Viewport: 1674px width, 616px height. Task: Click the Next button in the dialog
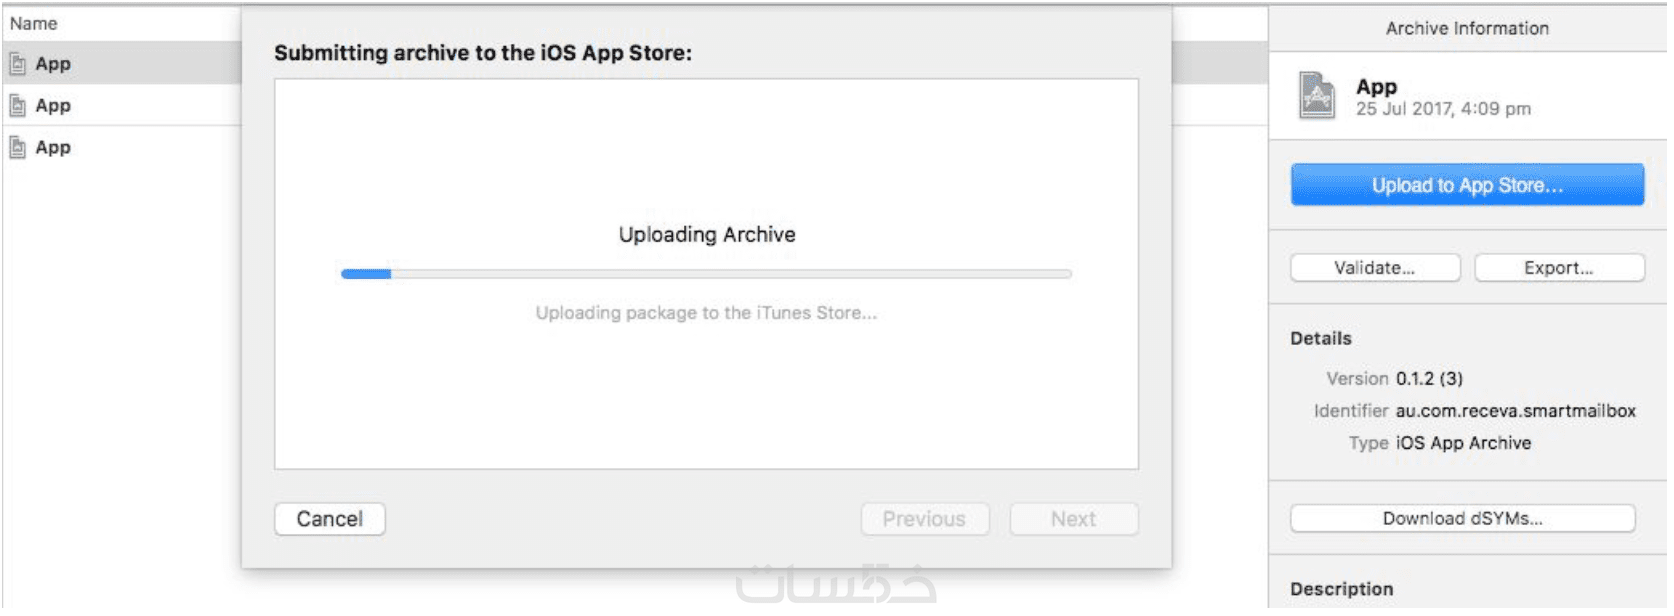pyautogui.click(x=1073, y=519)
